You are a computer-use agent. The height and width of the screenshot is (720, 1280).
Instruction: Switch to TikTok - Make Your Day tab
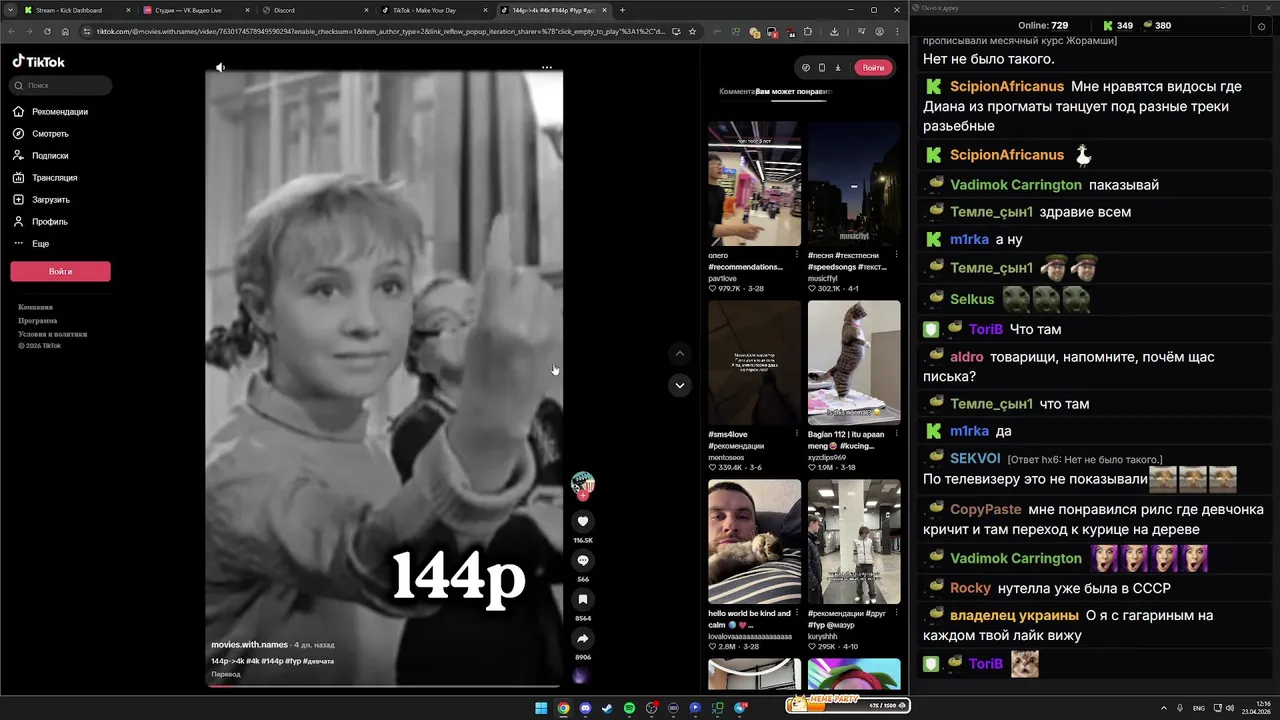tap(436, 10)
